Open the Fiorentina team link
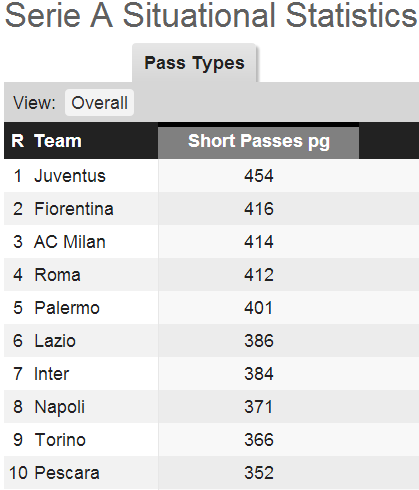 coord(74,209)
